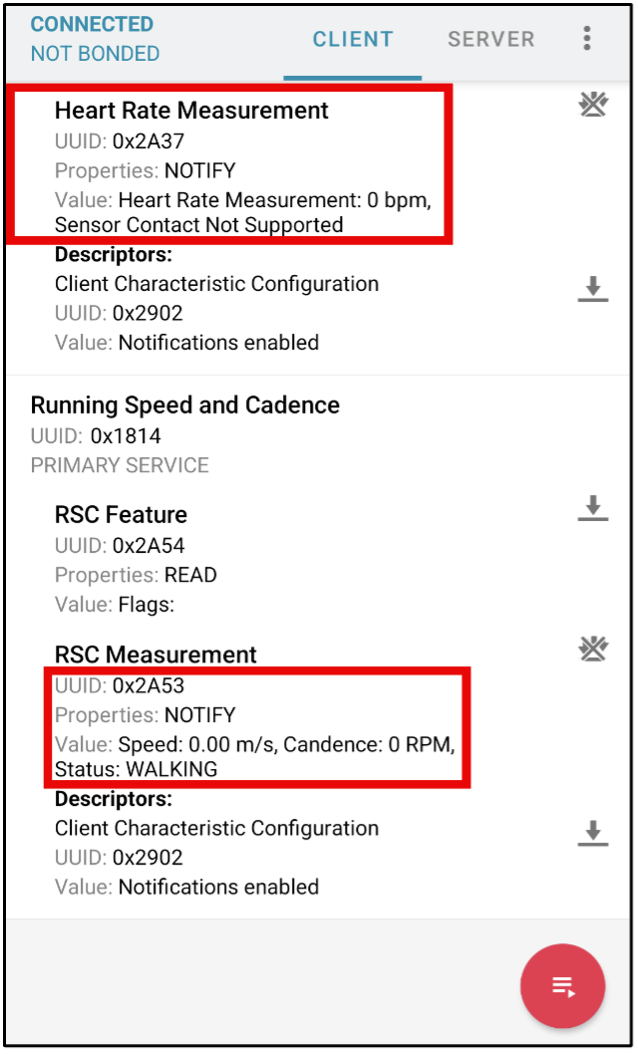This screenshot has width=638, height=1054.
Task: Tap the Heart Rate UUID 0x2A37
Action: click(x=148, y=141)
